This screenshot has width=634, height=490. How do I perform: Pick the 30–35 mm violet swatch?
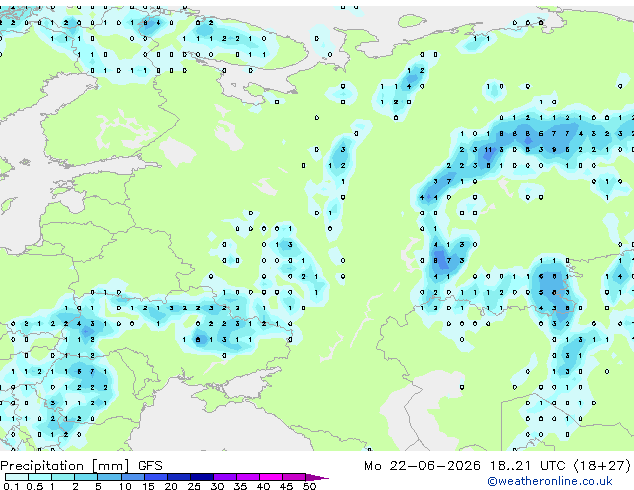[x=224, y=477]
